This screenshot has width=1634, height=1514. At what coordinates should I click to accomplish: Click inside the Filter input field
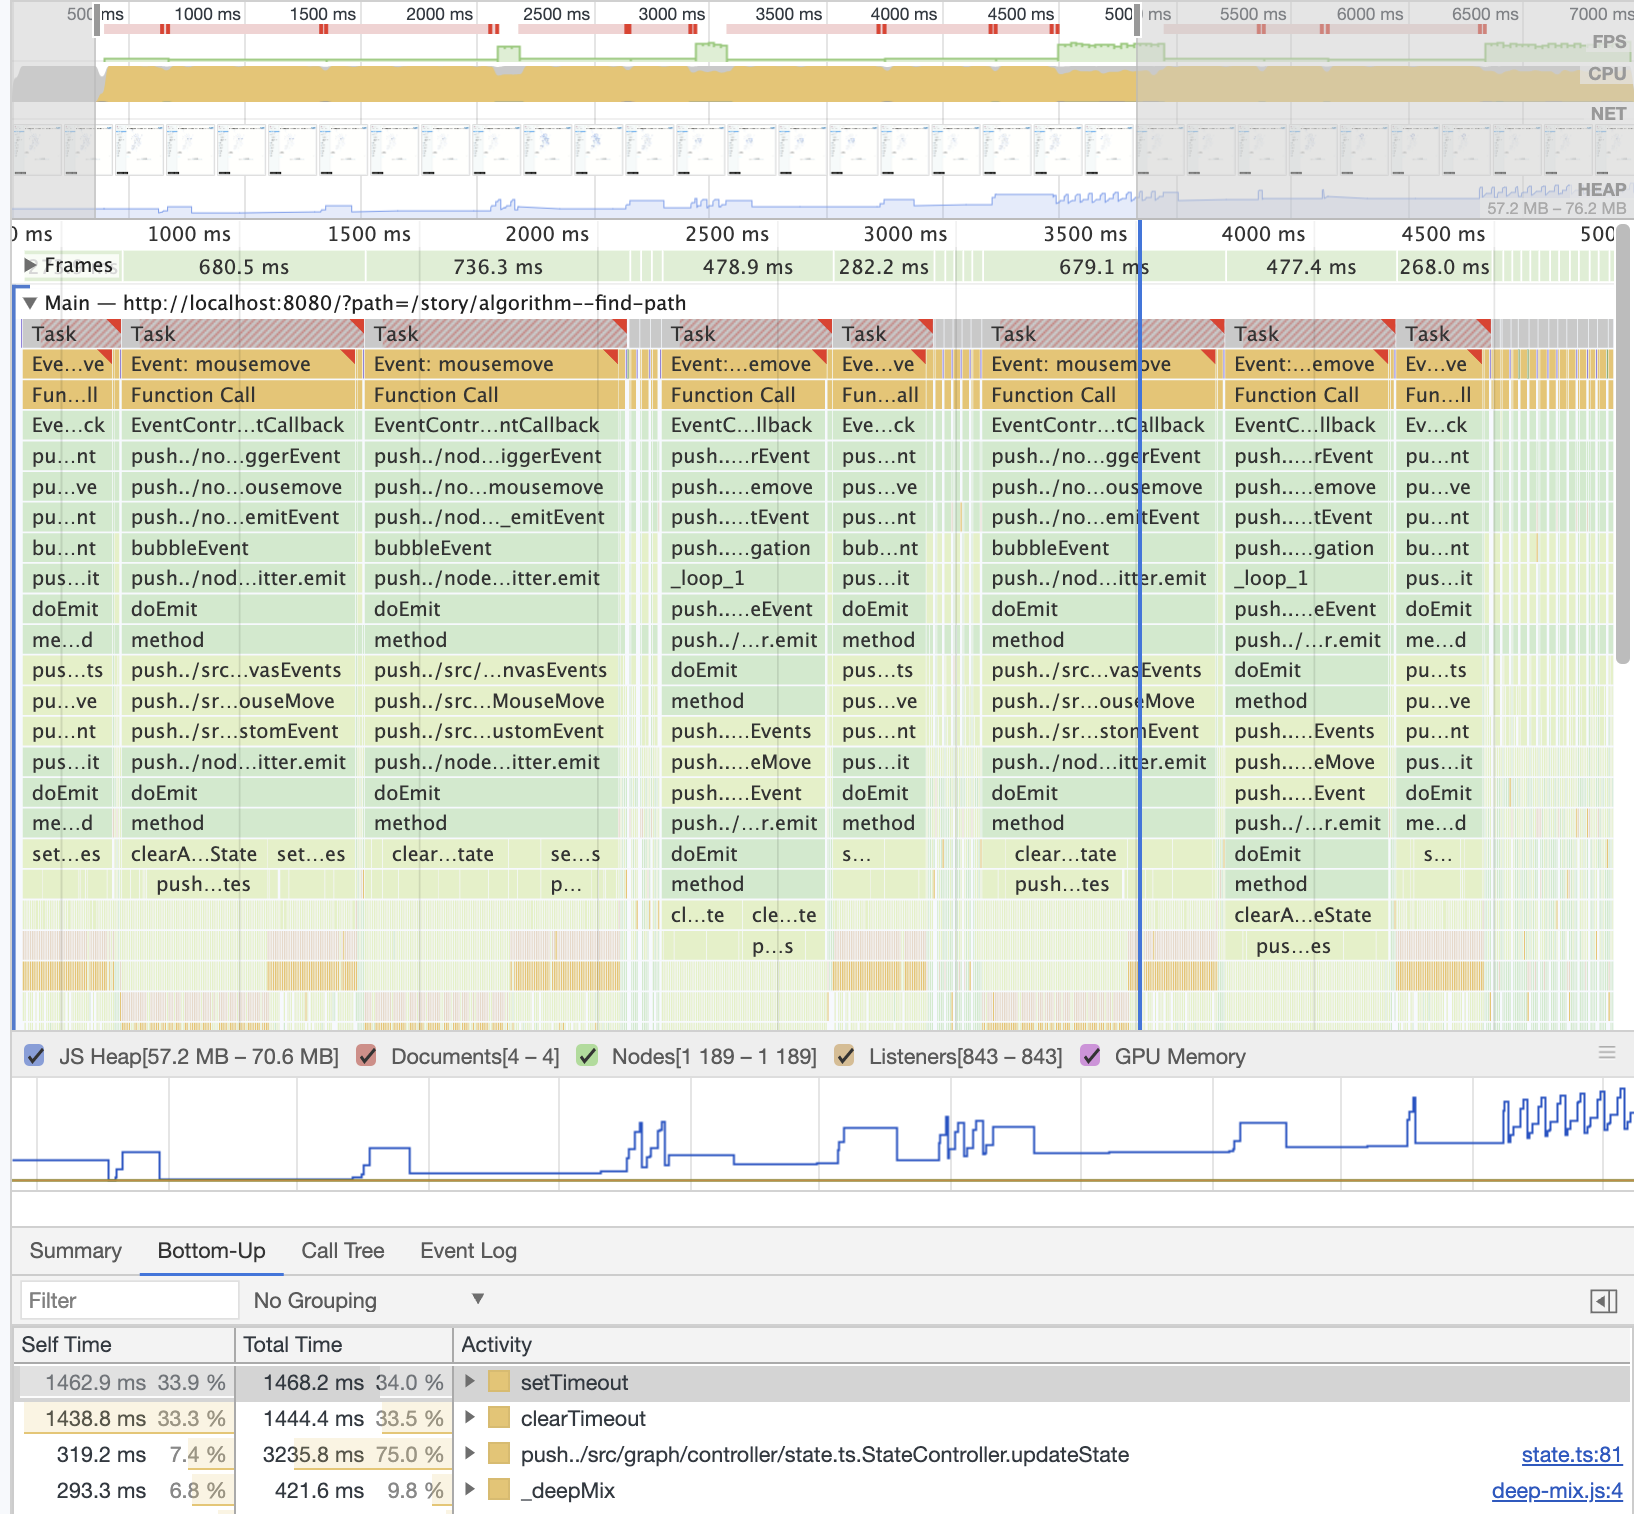pos(128,1299)
